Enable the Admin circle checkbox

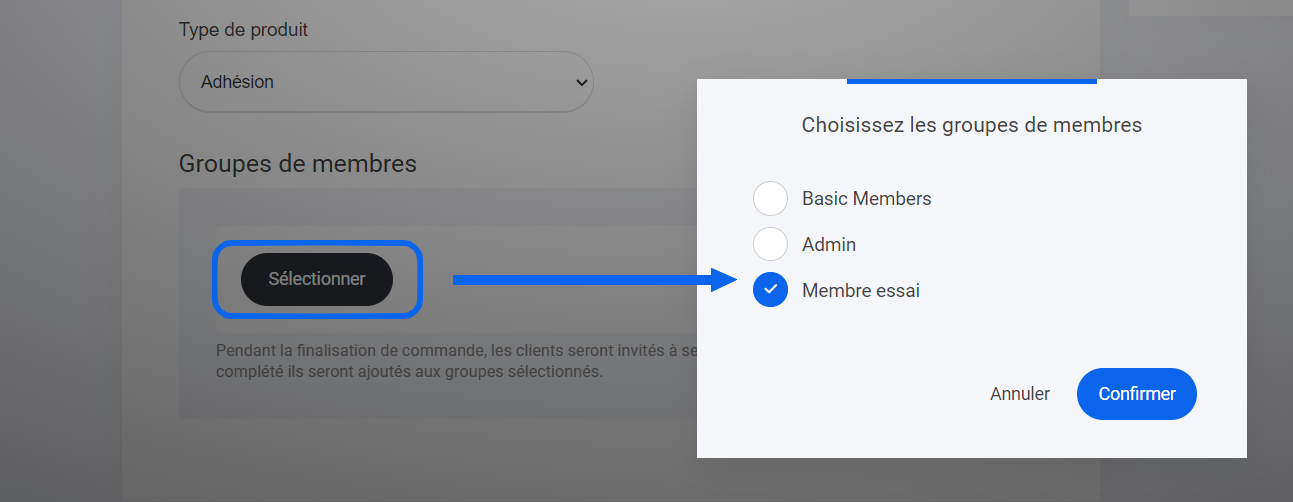tap(770, 244)
